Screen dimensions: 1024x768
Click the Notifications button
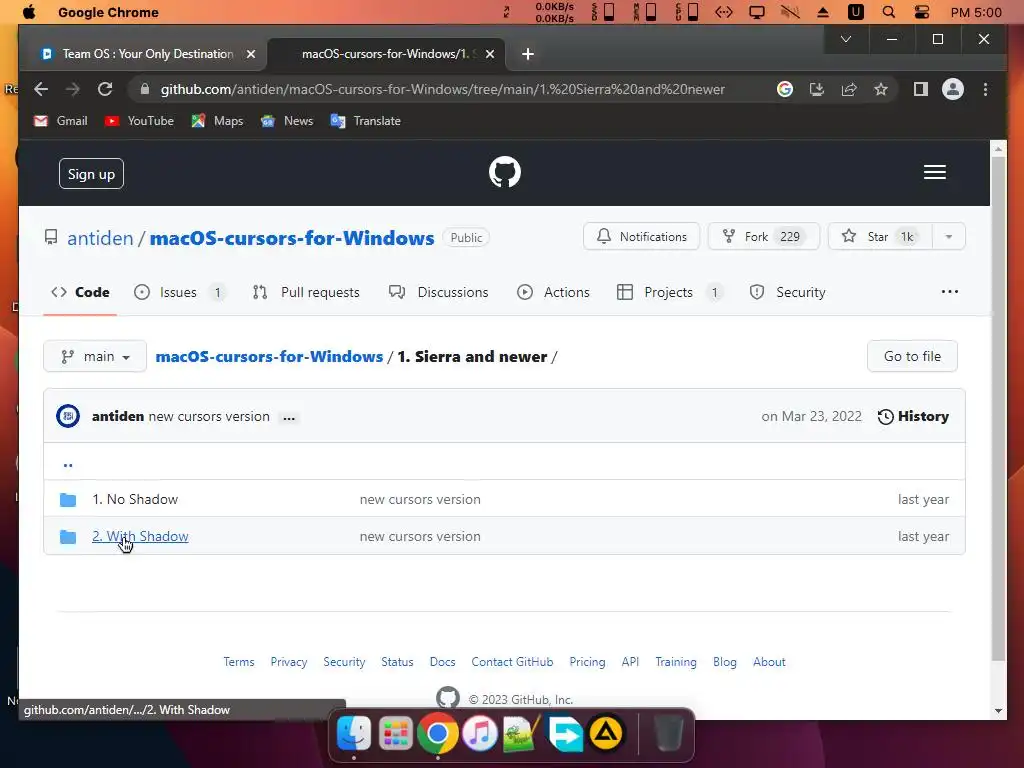coord(641,236)
